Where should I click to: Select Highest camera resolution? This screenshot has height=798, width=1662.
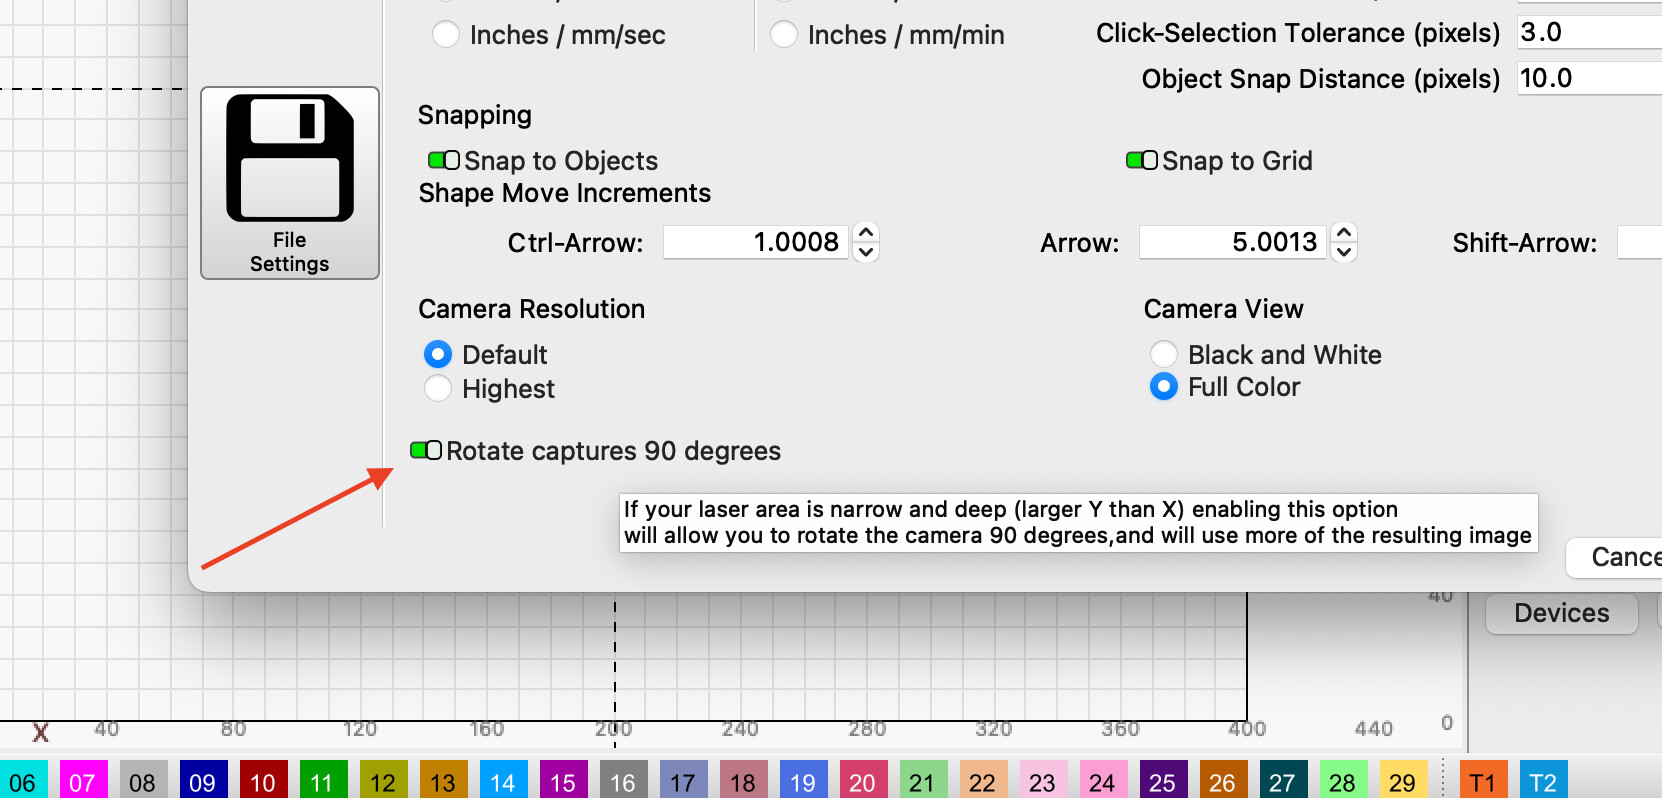click(x=438, y=388)
